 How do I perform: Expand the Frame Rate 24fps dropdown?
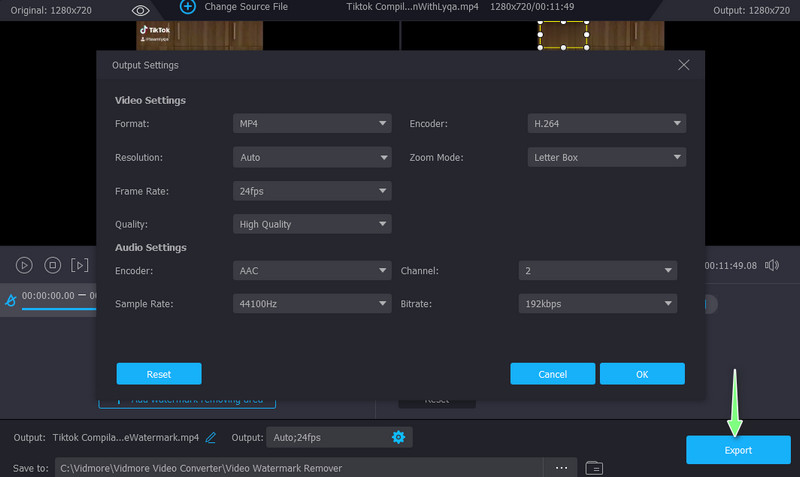[312, 191]
